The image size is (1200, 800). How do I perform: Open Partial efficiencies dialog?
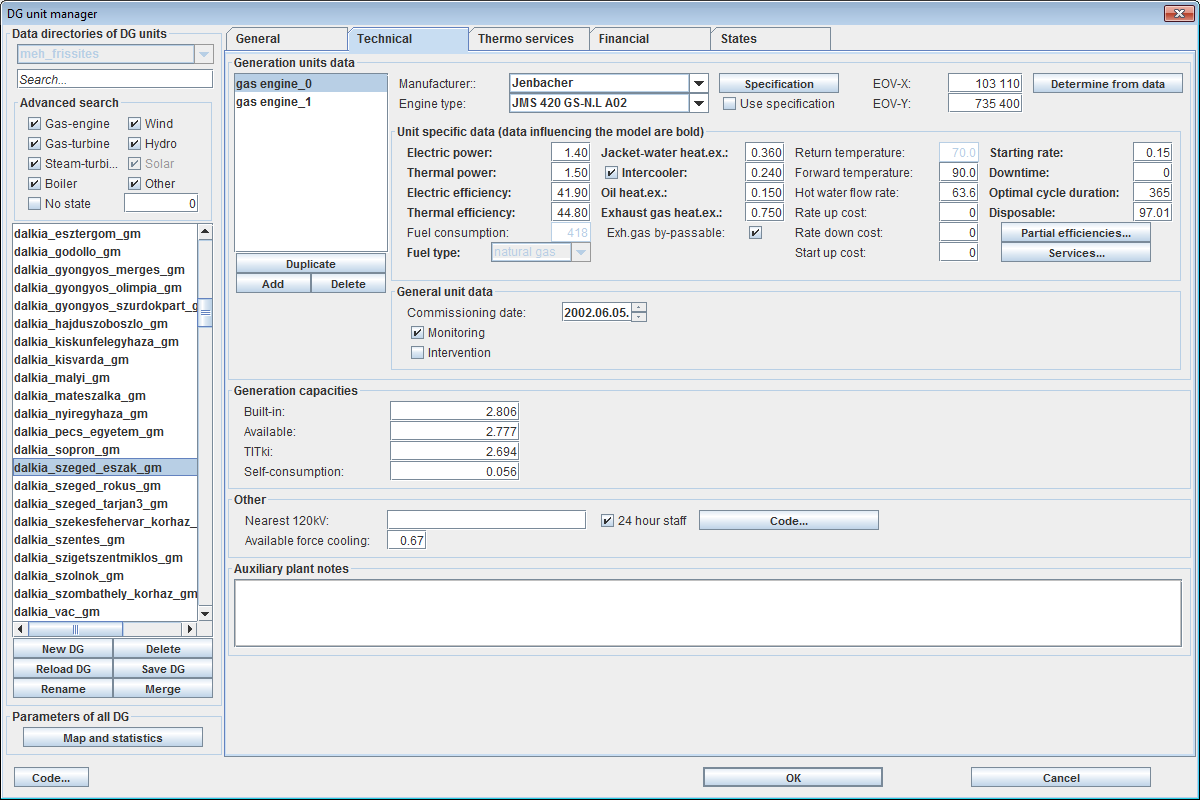[x=1076, y=233]
